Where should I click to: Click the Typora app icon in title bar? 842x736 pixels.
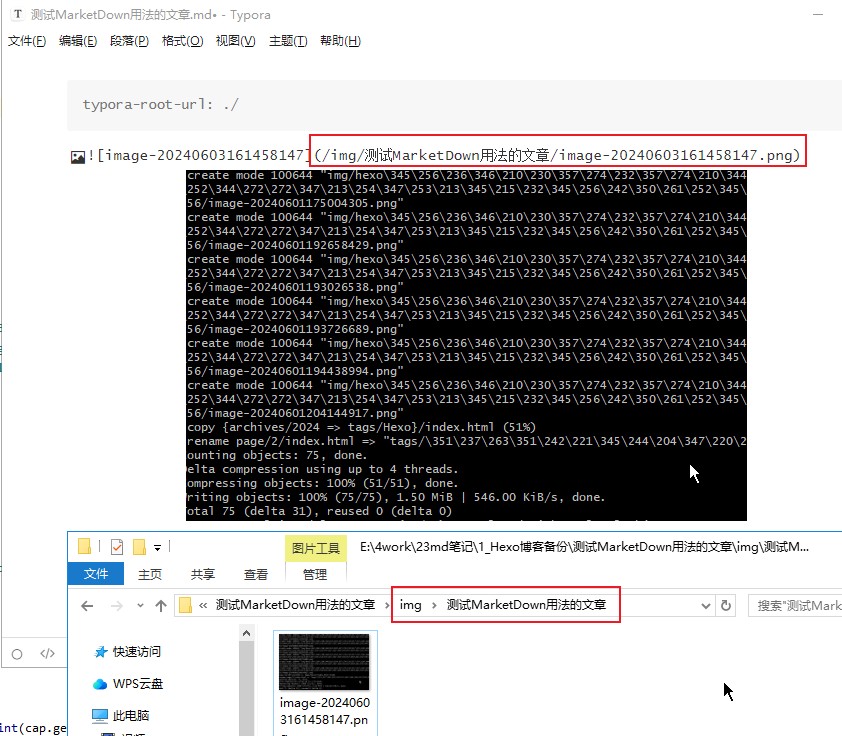tap(18, 14)
